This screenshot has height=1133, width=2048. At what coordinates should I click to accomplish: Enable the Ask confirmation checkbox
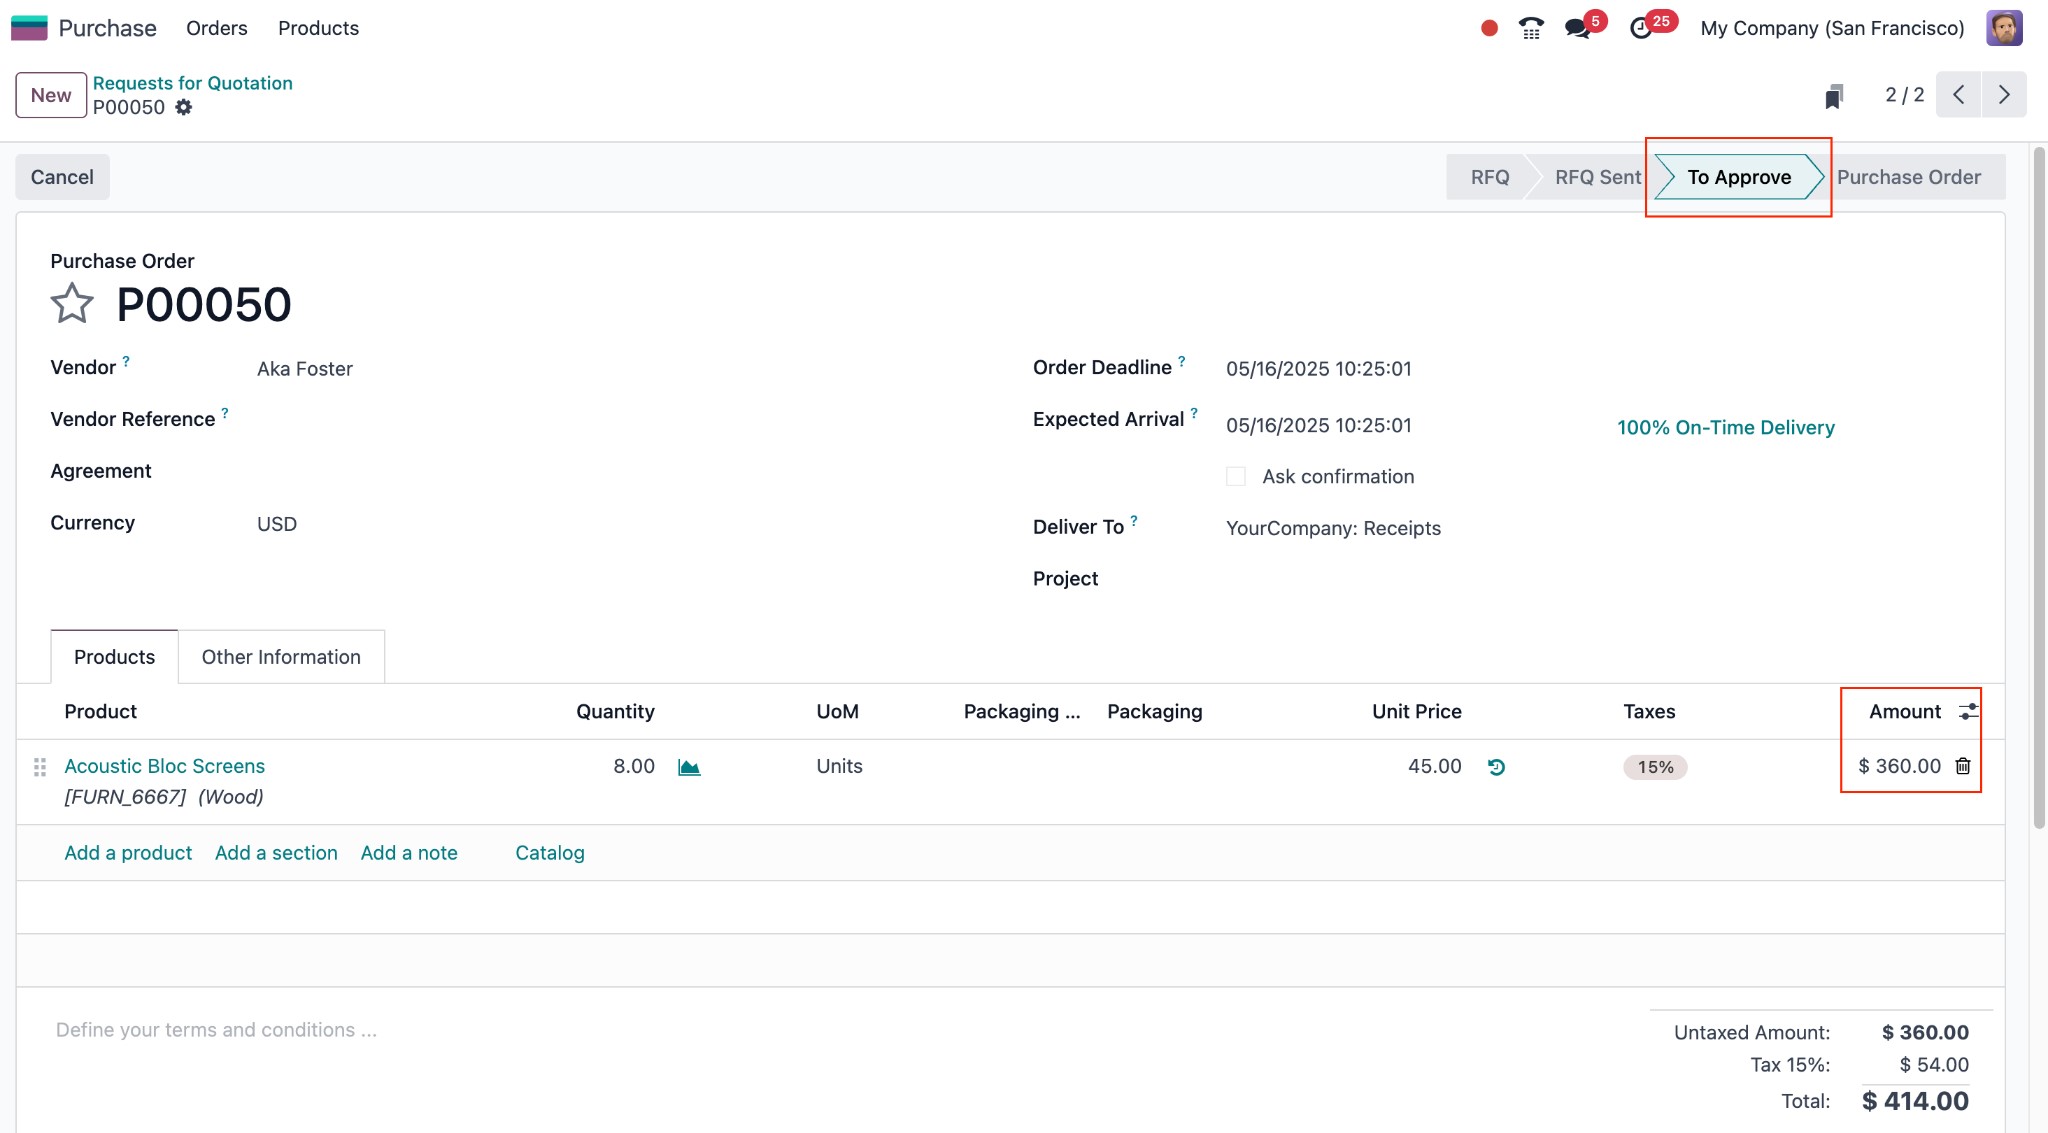(1236, 477)
